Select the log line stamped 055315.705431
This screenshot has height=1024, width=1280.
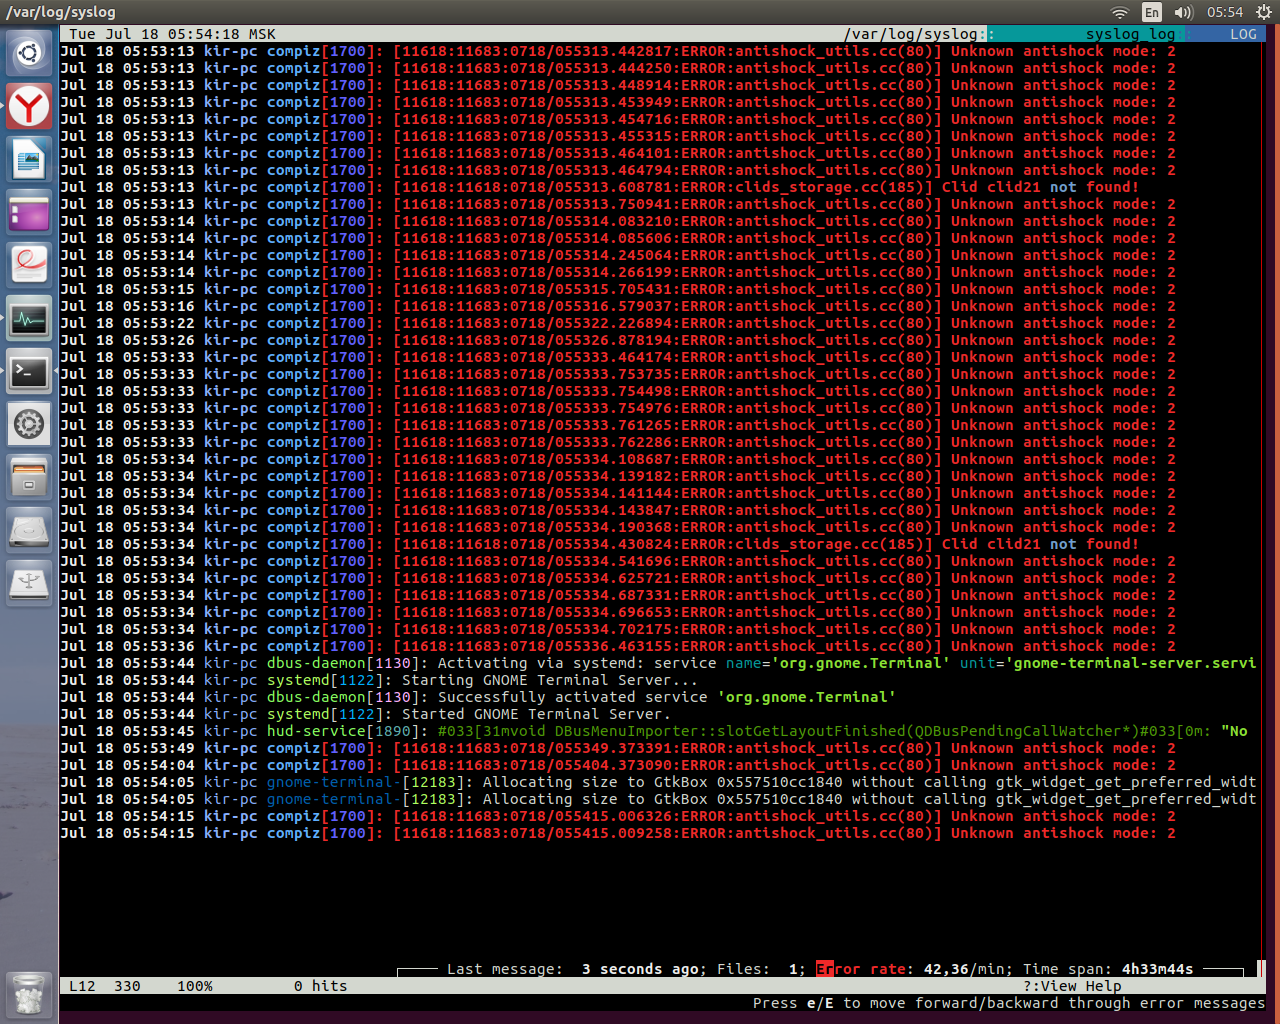(618, 289)
